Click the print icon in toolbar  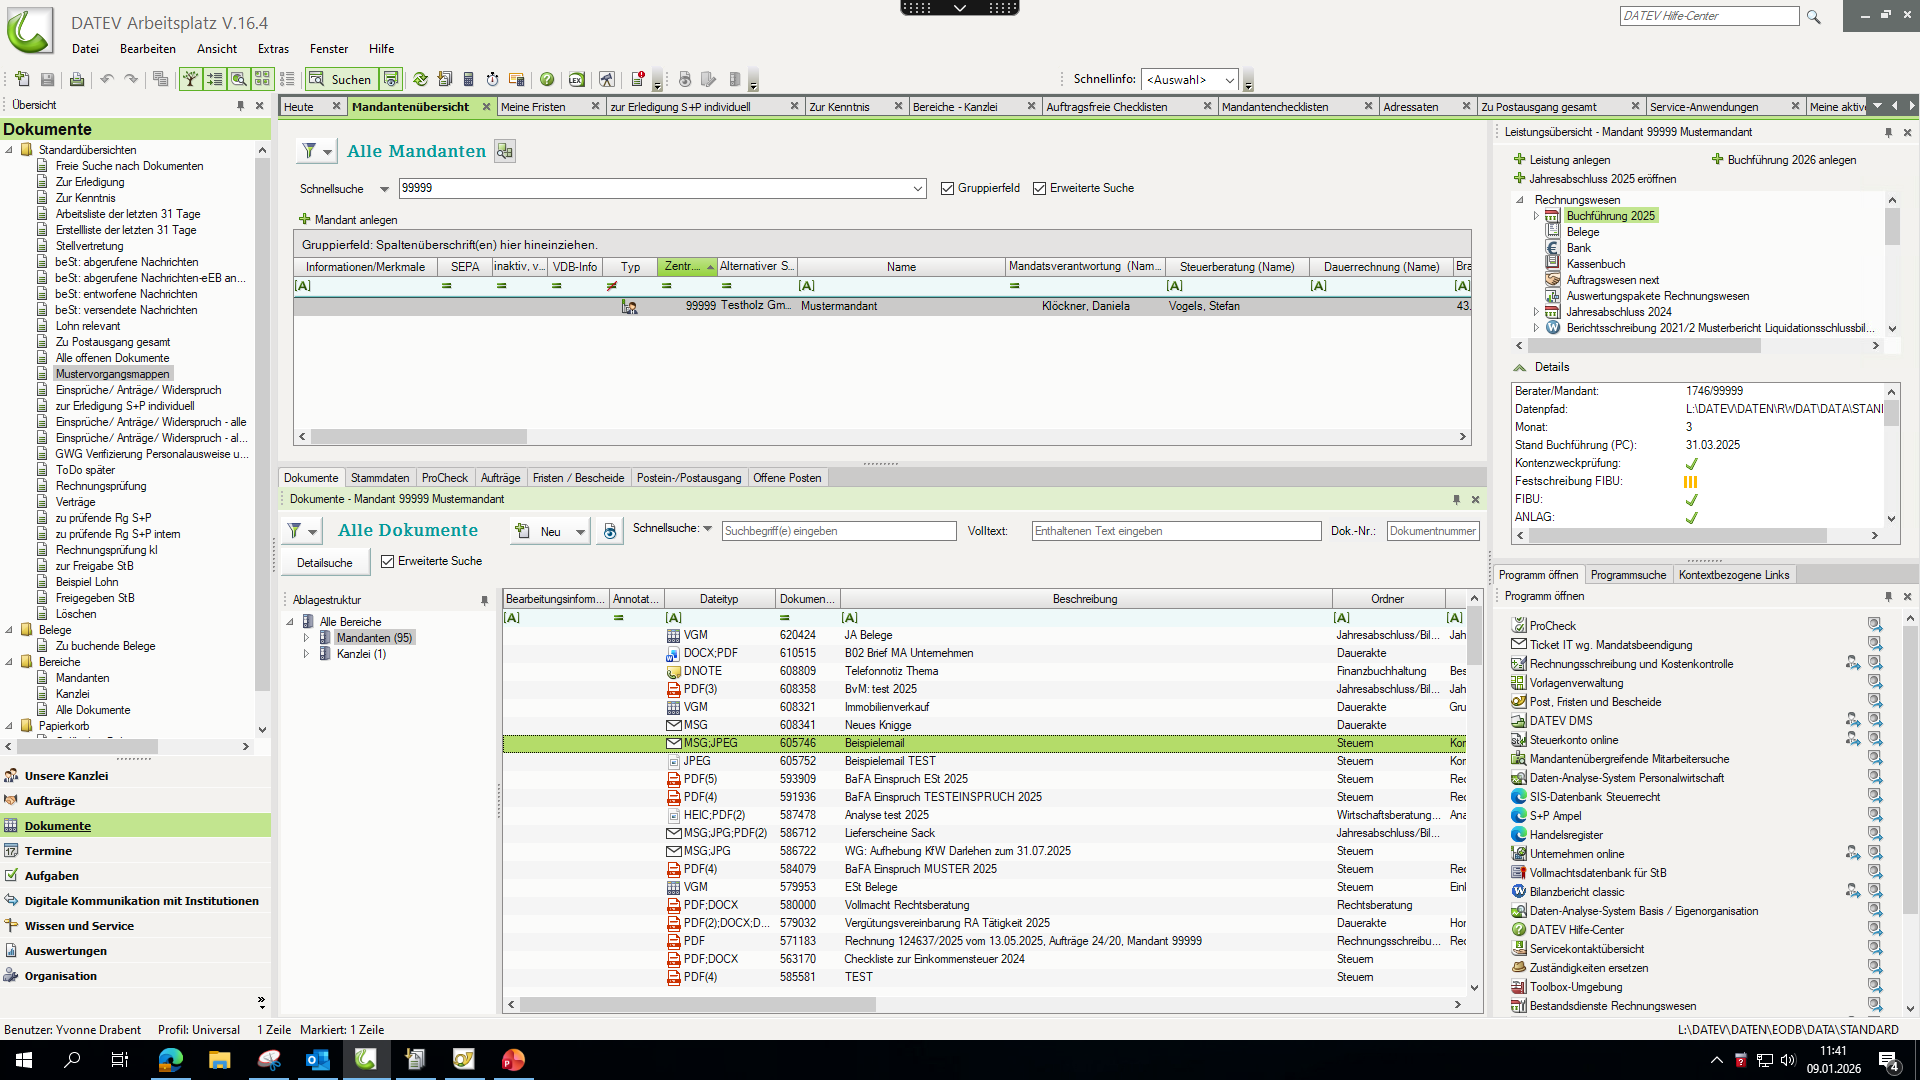coord(77,79)
